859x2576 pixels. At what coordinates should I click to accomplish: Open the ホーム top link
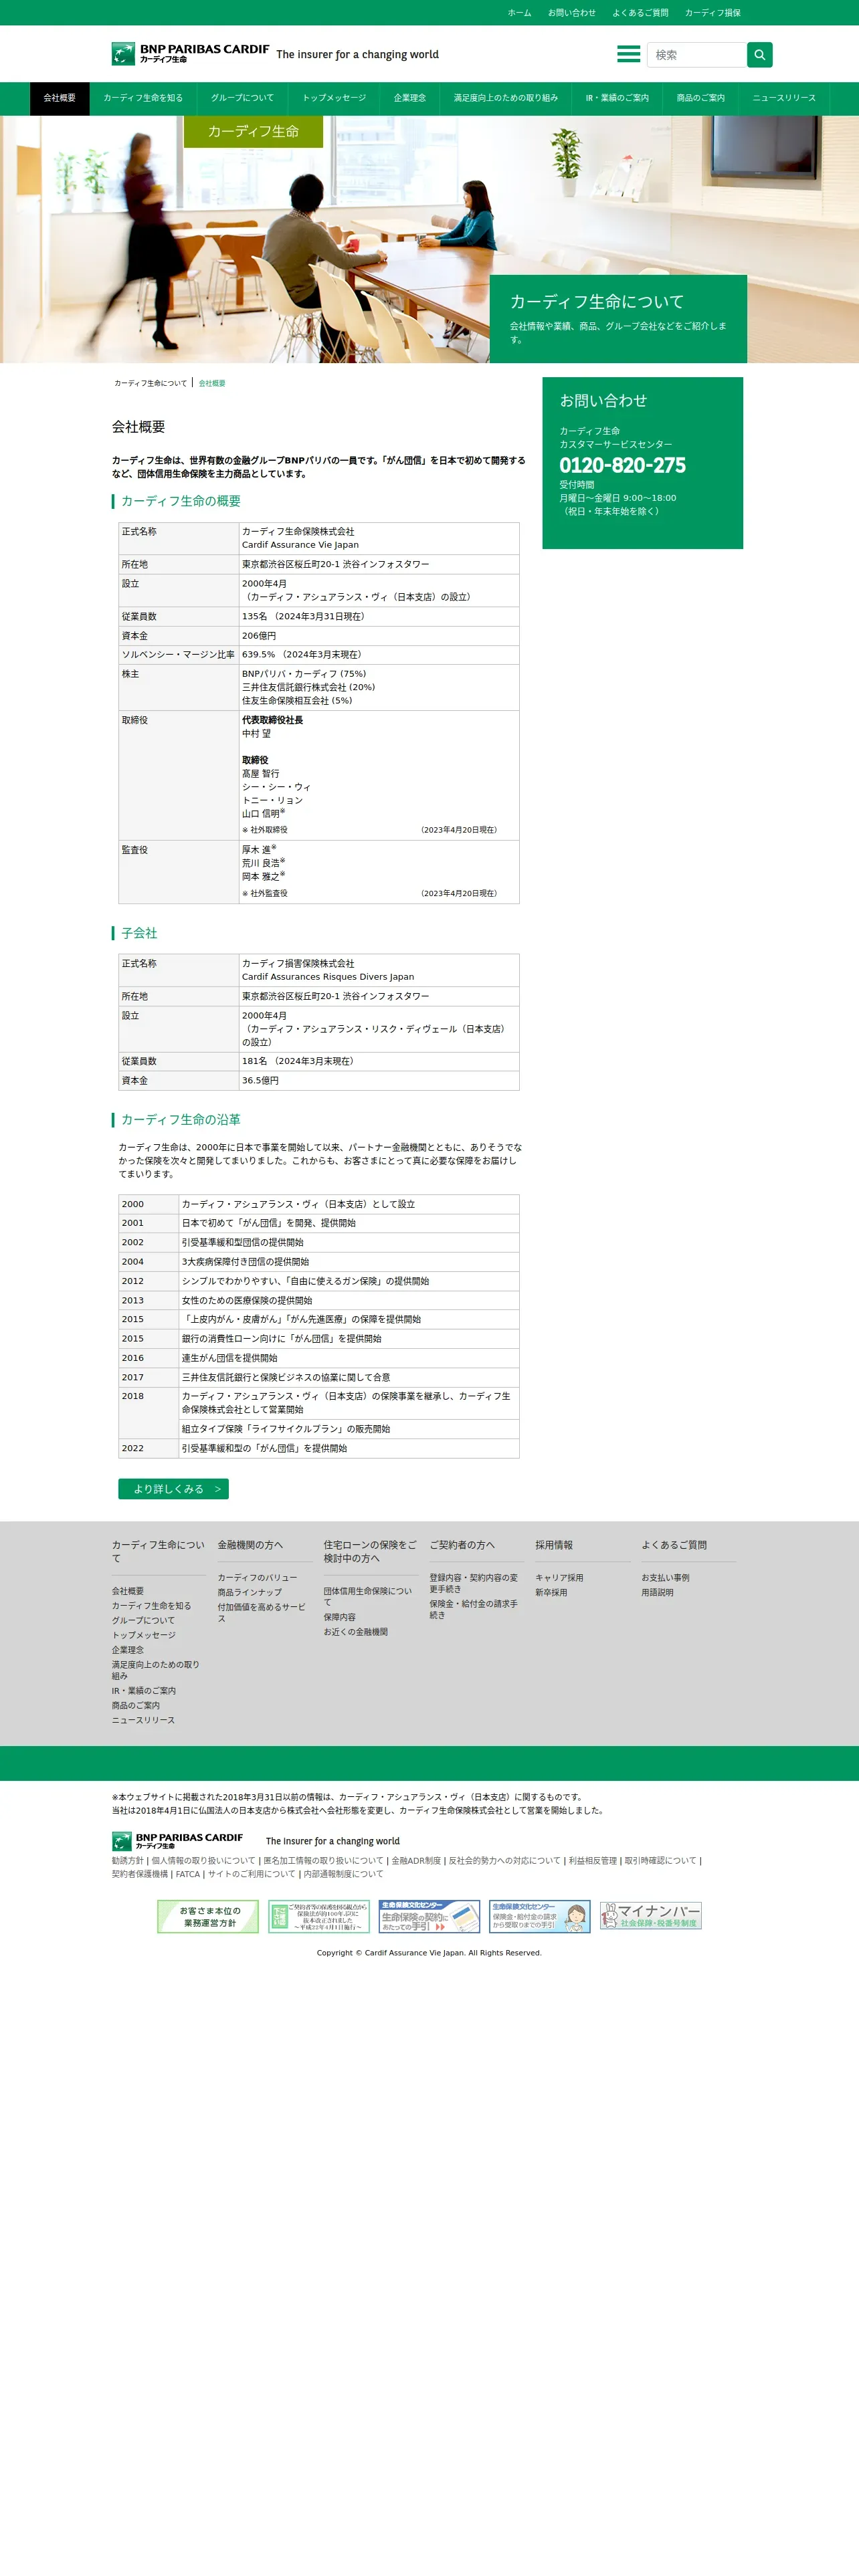point(519,13)
